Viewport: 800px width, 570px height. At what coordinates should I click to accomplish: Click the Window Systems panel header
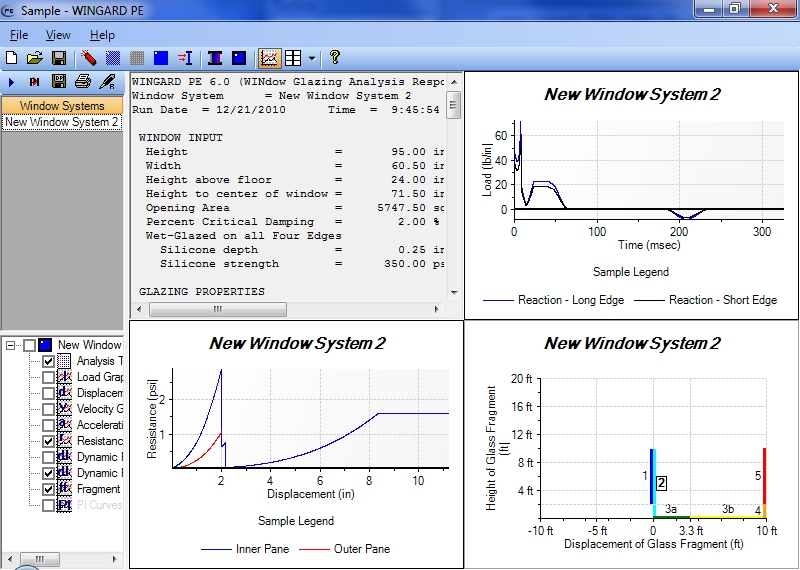pyautogui.click(x=62, y=105)
